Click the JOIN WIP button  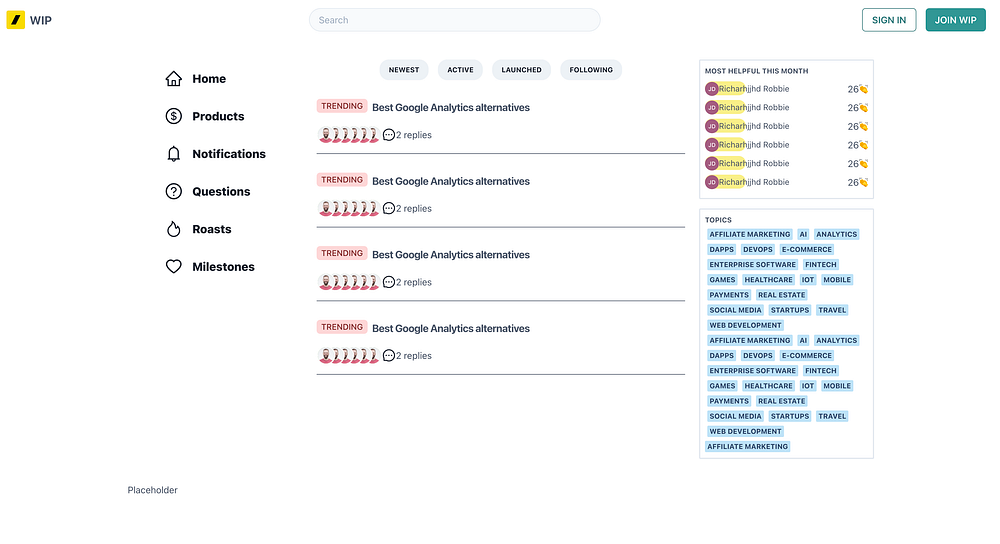click(x=955, y=20)
